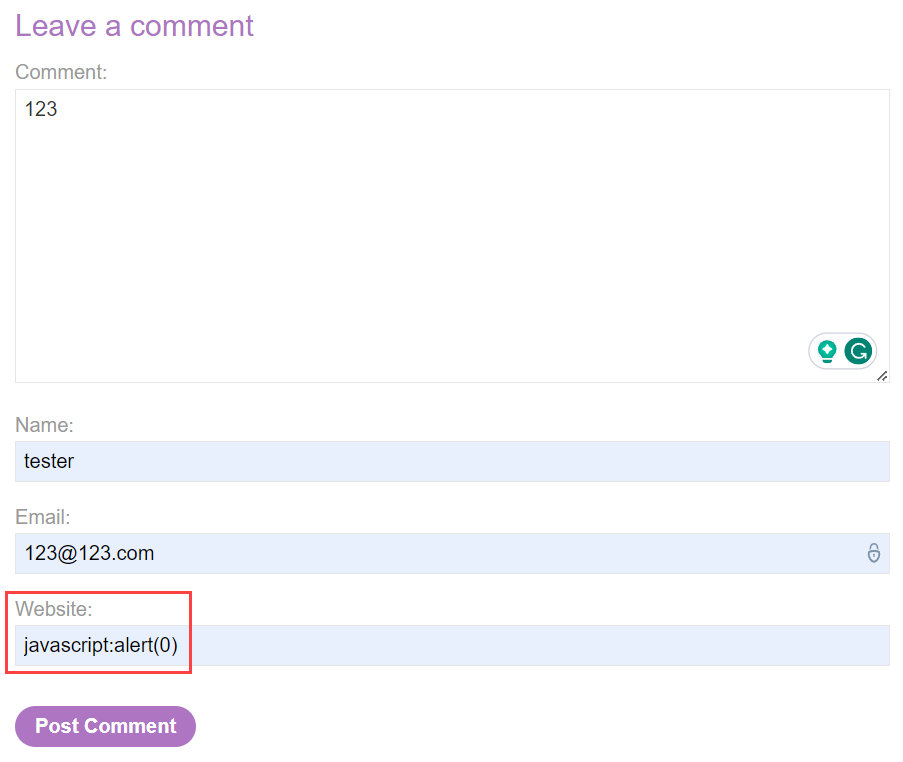Click the "Name:" field label
Image resolution: width=903 pixels, height=762 pixels.
pyautogui.click(x=44, y=425)
